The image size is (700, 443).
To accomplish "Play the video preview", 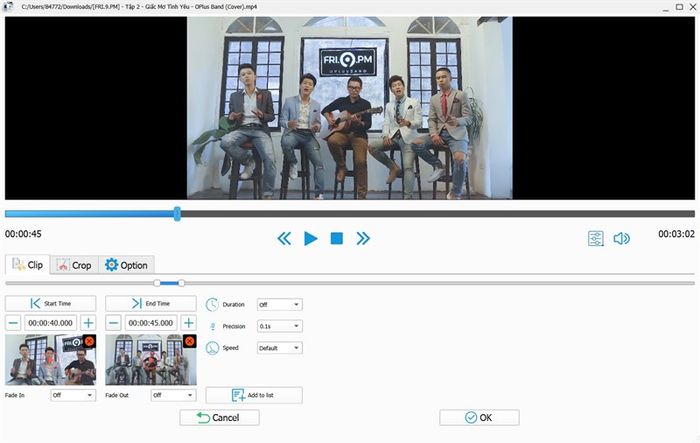I will (311, 238).
